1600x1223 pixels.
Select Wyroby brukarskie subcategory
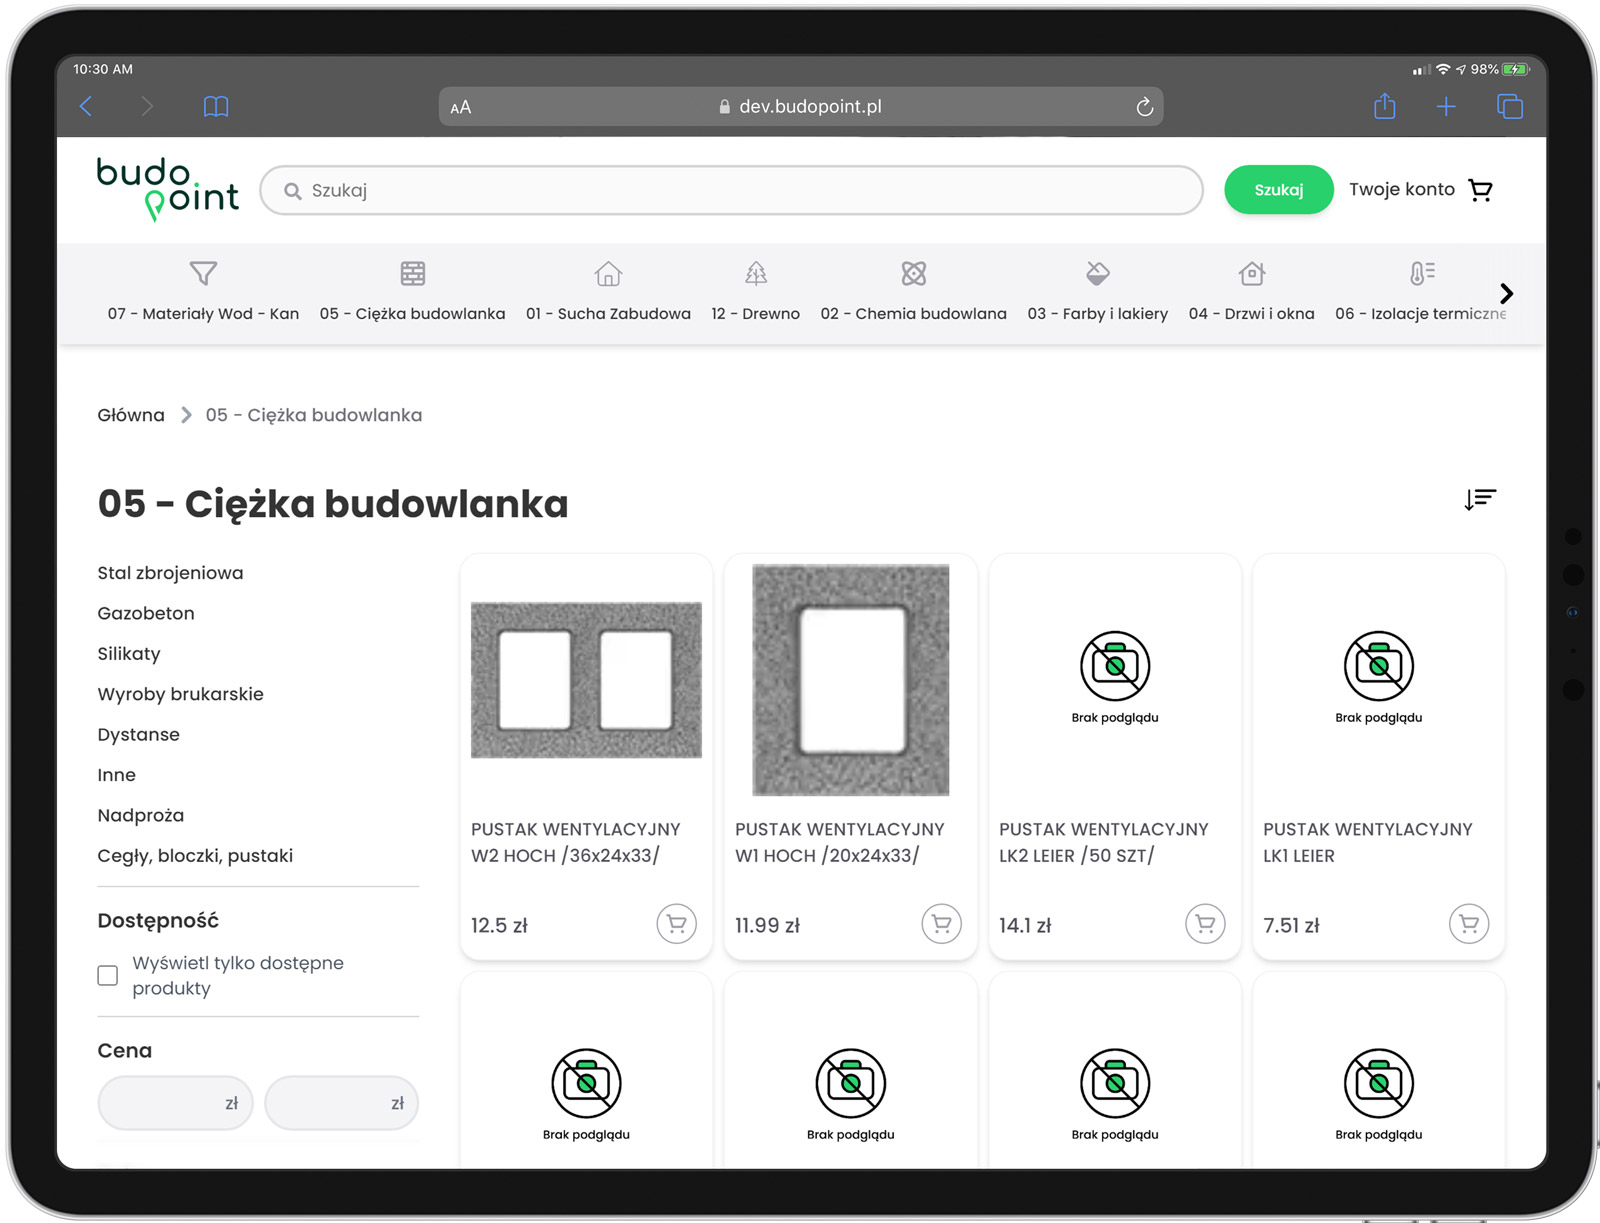(180, 694)
